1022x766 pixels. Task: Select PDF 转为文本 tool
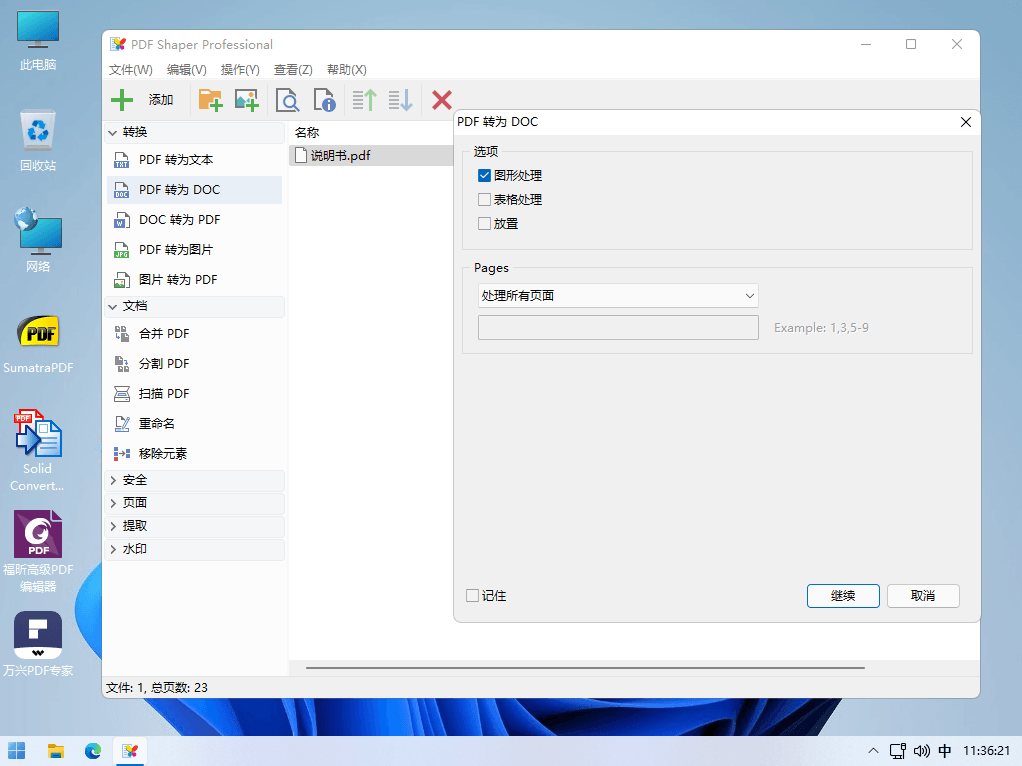pyautogui.click(x=194, y=160)
